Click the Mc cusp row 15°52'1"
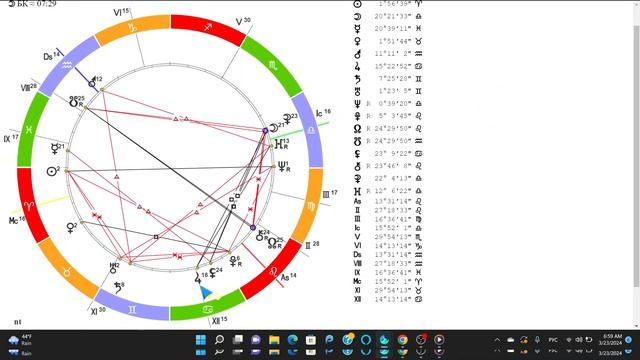Viewport: 640px width, 360px height. coord(388,281)
